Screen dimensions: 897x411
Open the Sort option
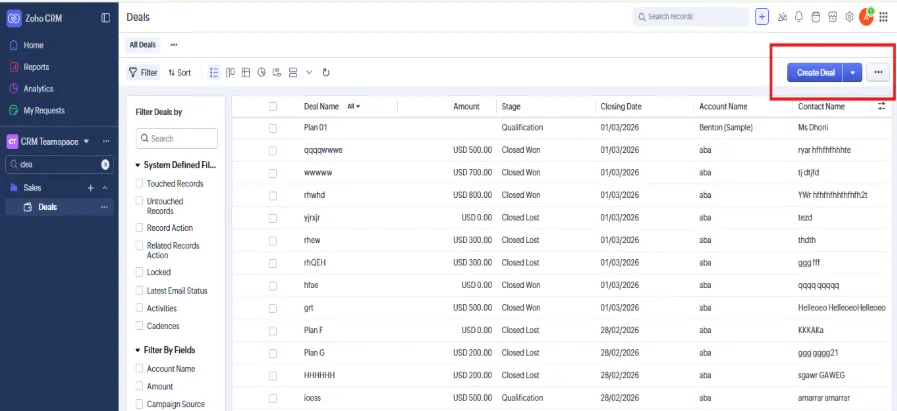pyautogui.click(x=180, y=73)
